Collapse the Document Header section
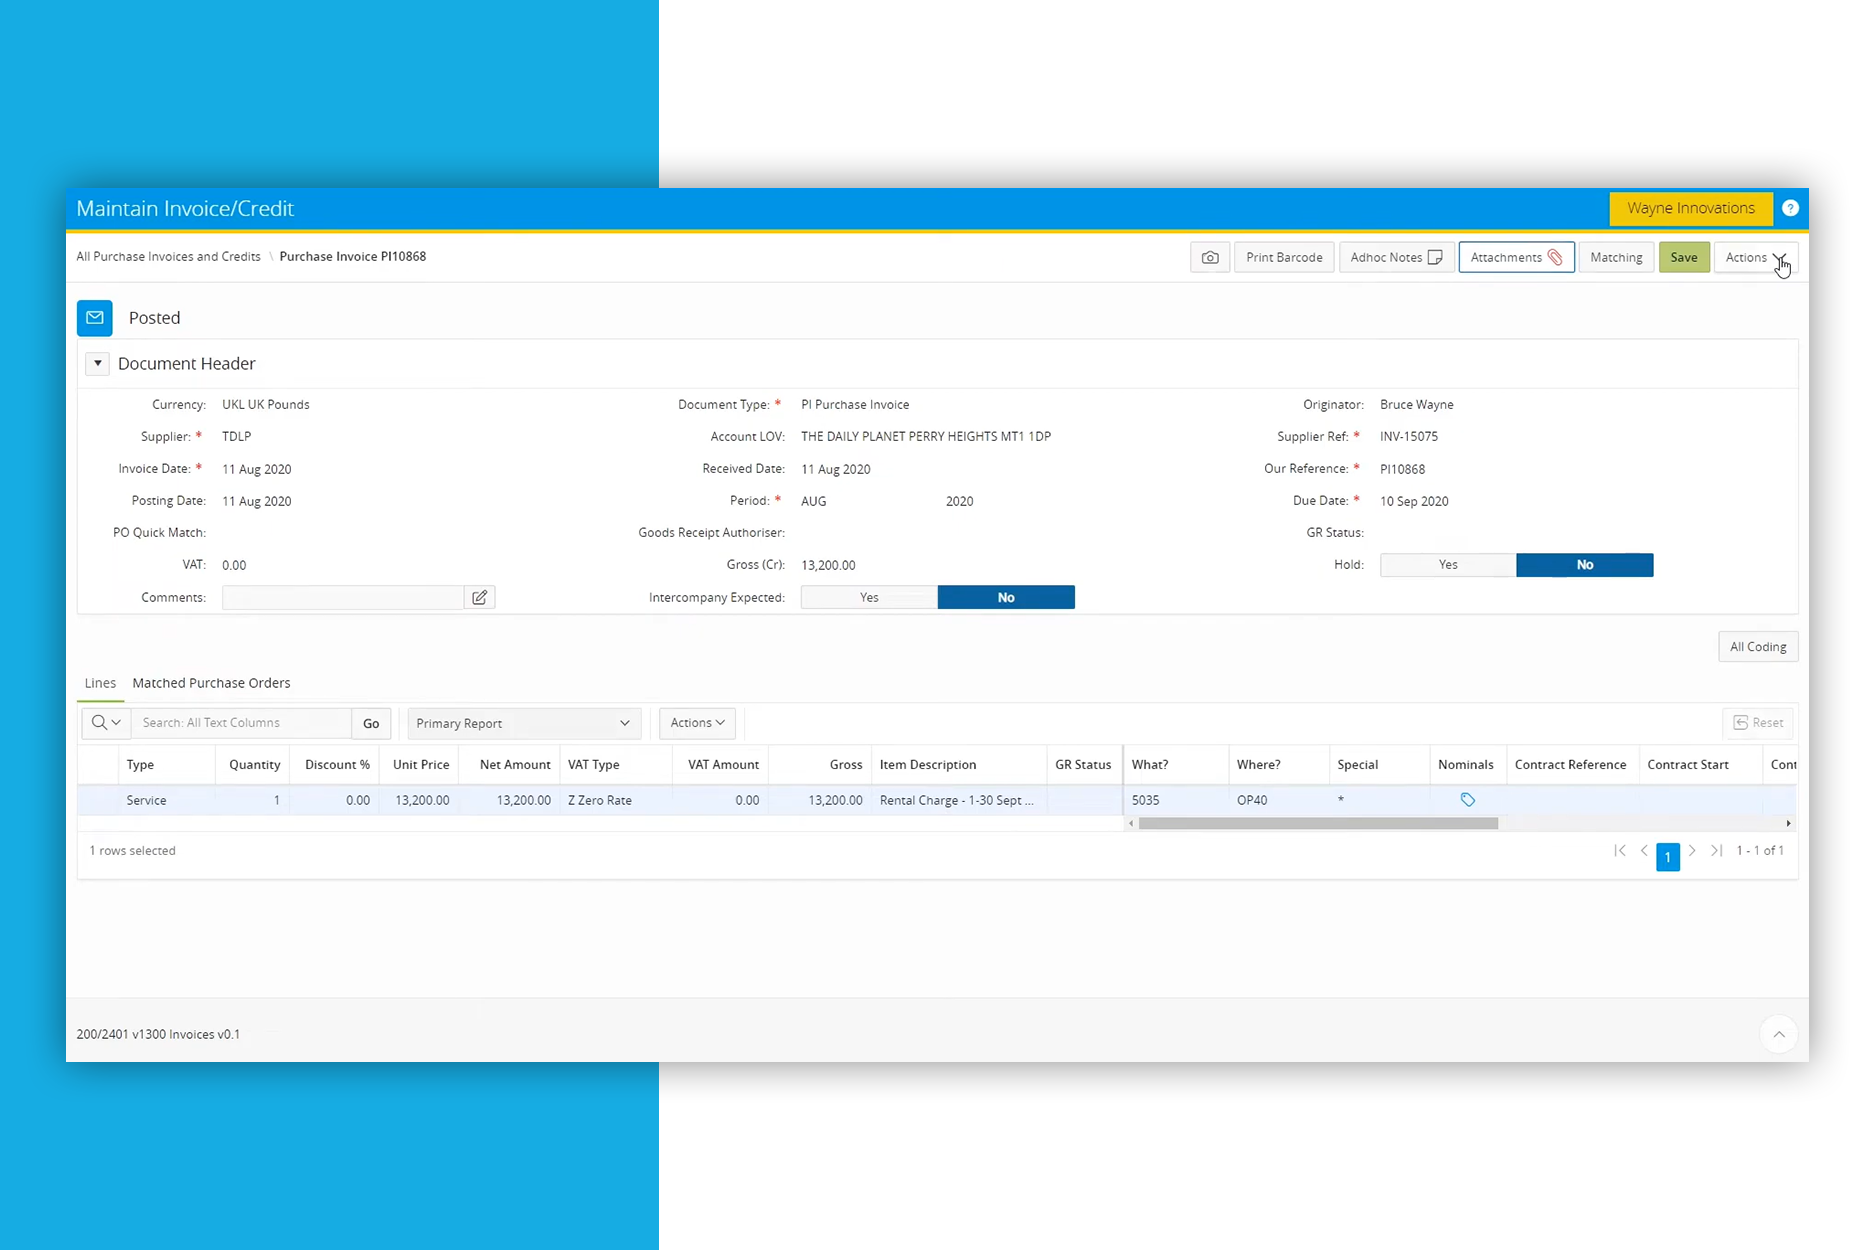Viewport: 1875px width, 1250px height. [97, 364]
